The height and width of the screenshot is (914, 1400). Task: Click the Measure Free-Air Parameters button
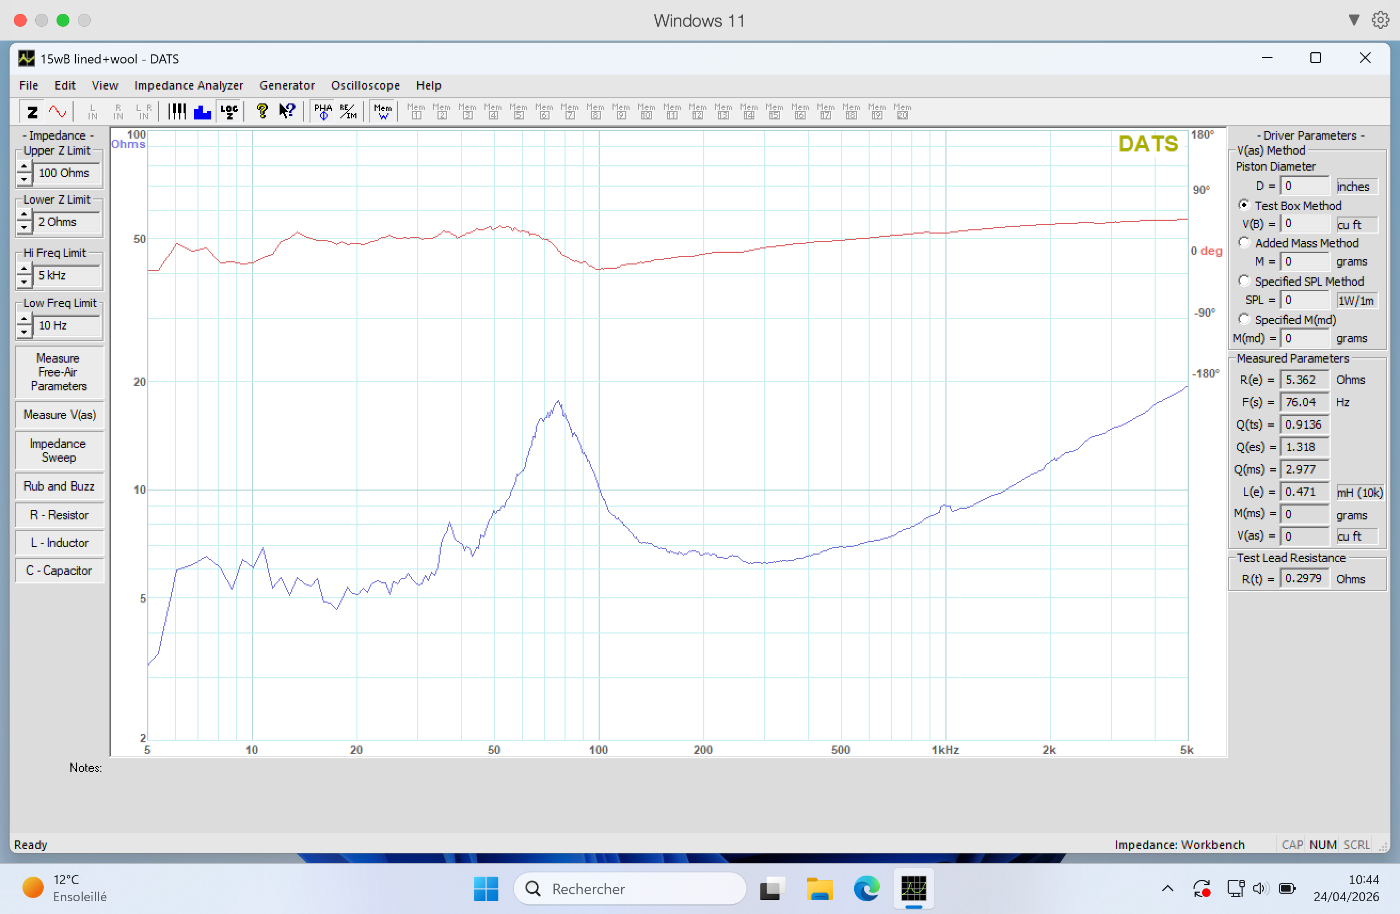point(59,372)
